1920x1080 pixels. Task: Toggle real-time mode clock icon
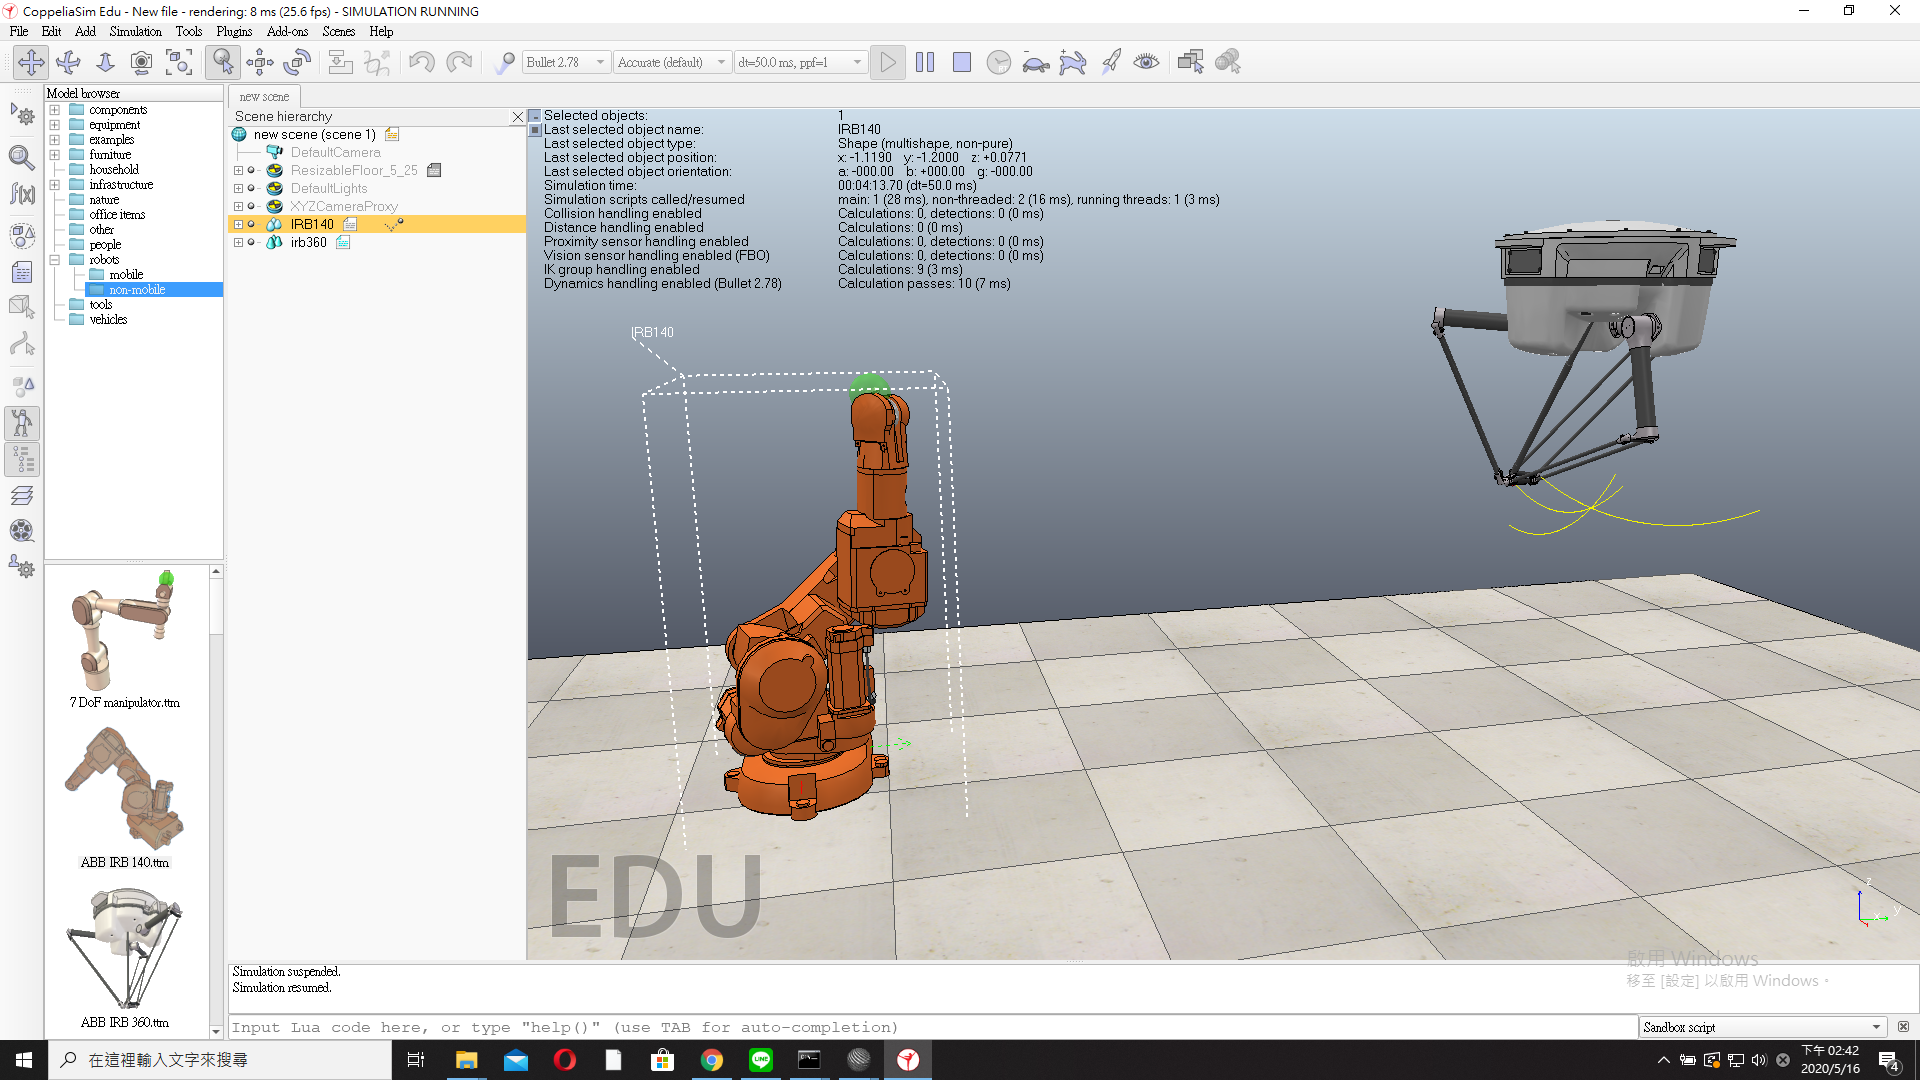[x=999, y=62]
